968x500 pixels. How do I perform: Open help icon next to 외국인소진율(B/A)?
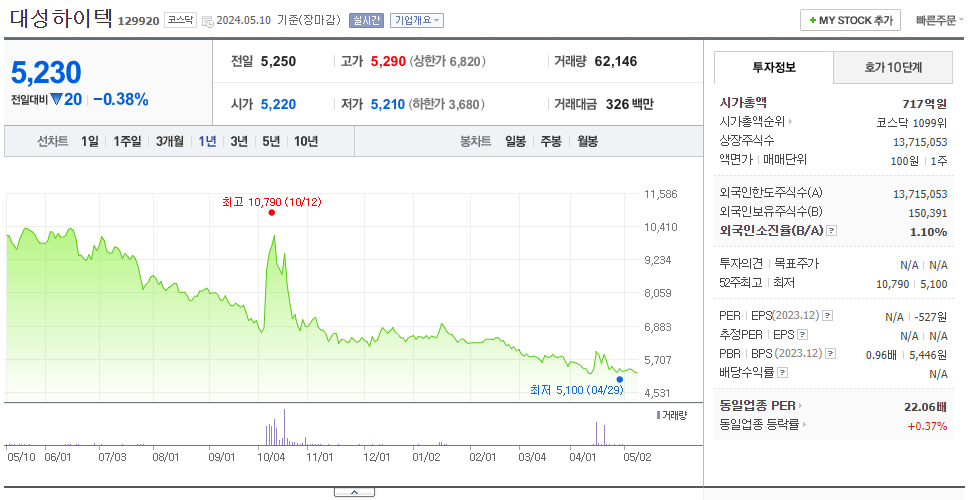832,231
